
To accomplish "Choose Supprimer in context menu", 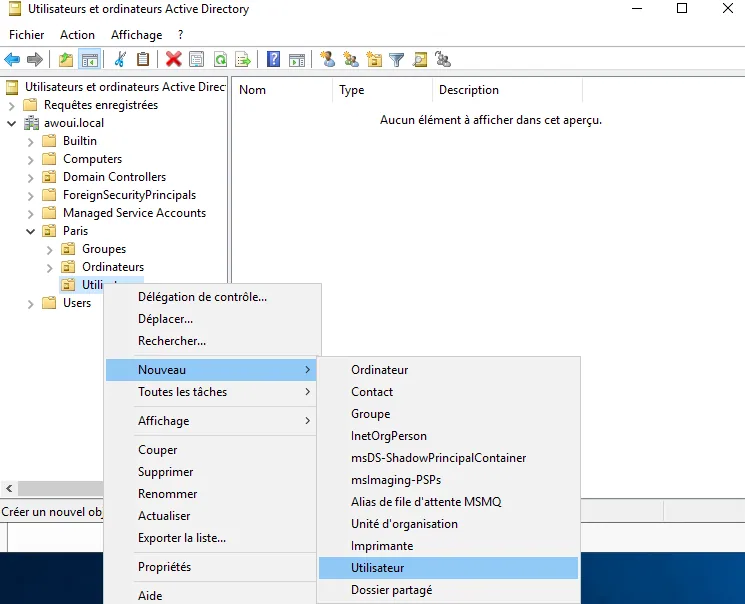I will coord(212,471).
